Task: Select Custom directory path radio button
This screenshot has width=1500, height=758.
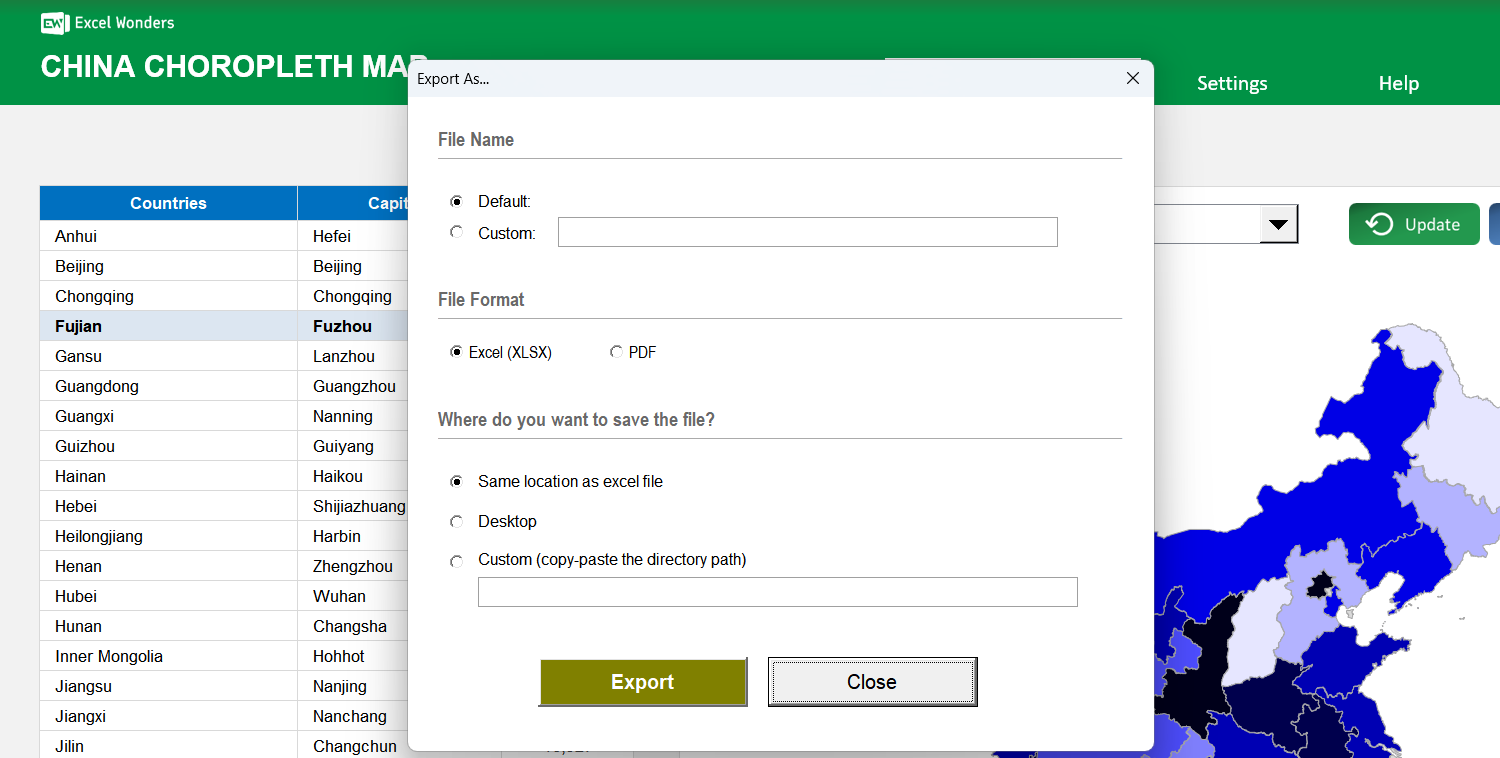Action: tap(457, 561)
